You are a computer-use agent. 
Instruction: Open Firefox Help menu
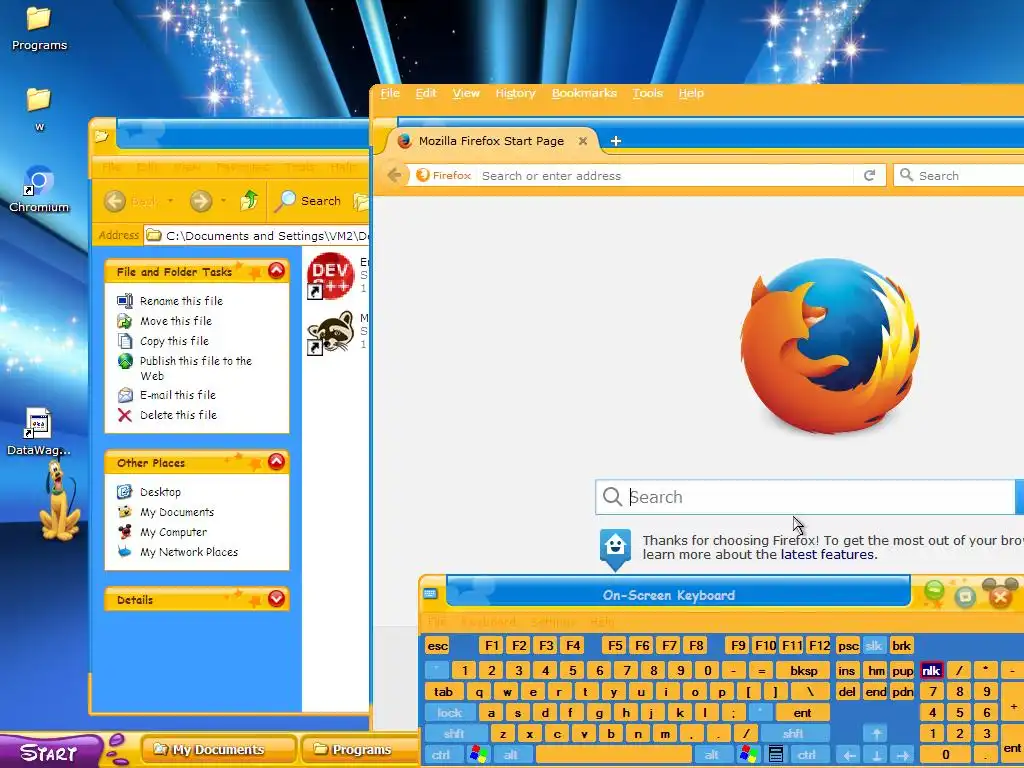click(691, 93)
